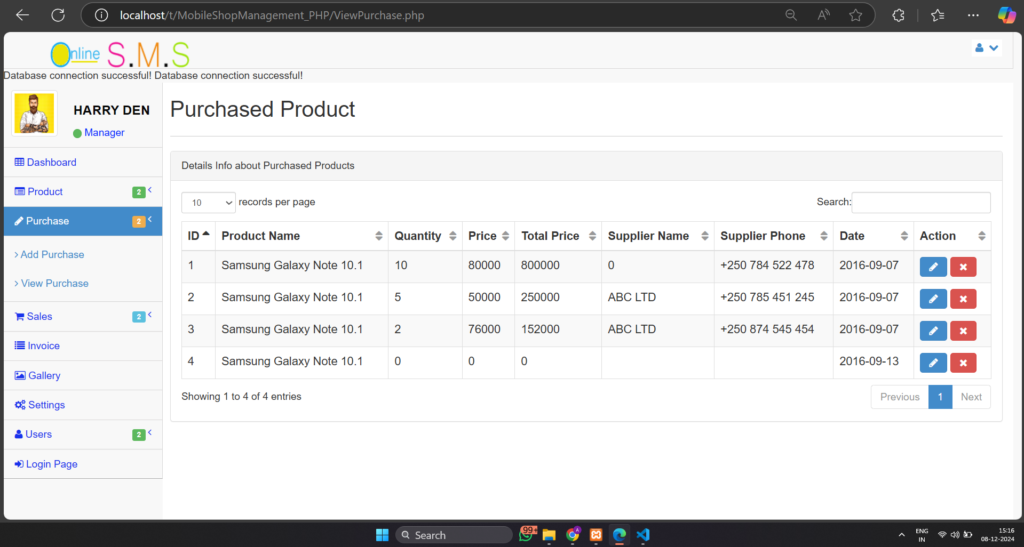Open Chrome icon on taskbar

point(573,535)
